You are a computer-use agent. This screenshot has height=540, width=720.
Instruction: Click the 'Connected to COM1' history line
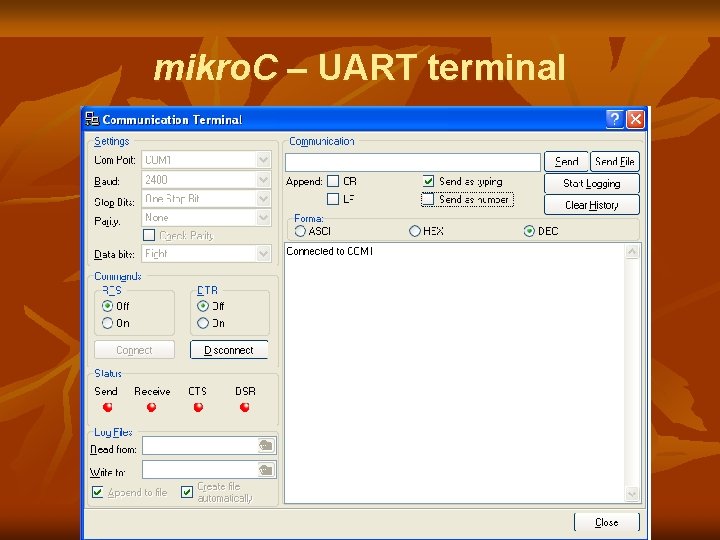coord(330,251)
